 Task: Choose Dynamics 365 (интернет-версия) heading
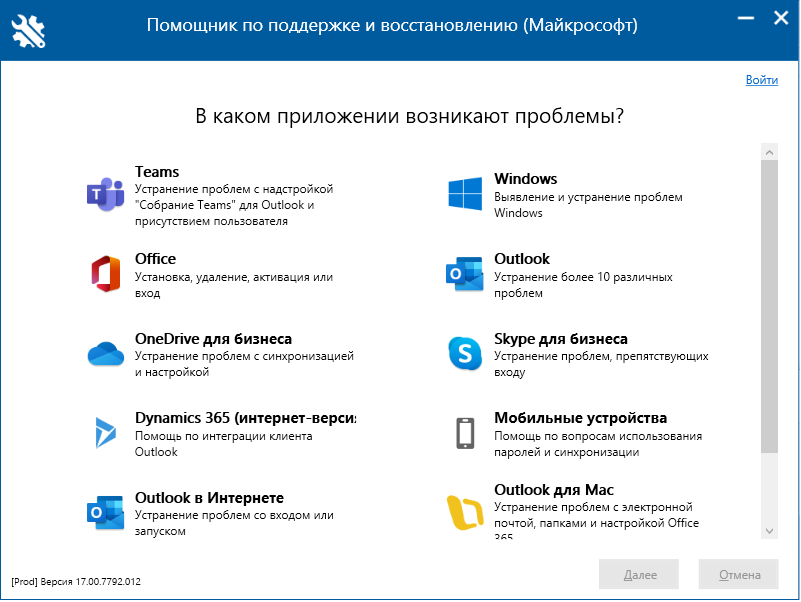click(x=246, y=418)
